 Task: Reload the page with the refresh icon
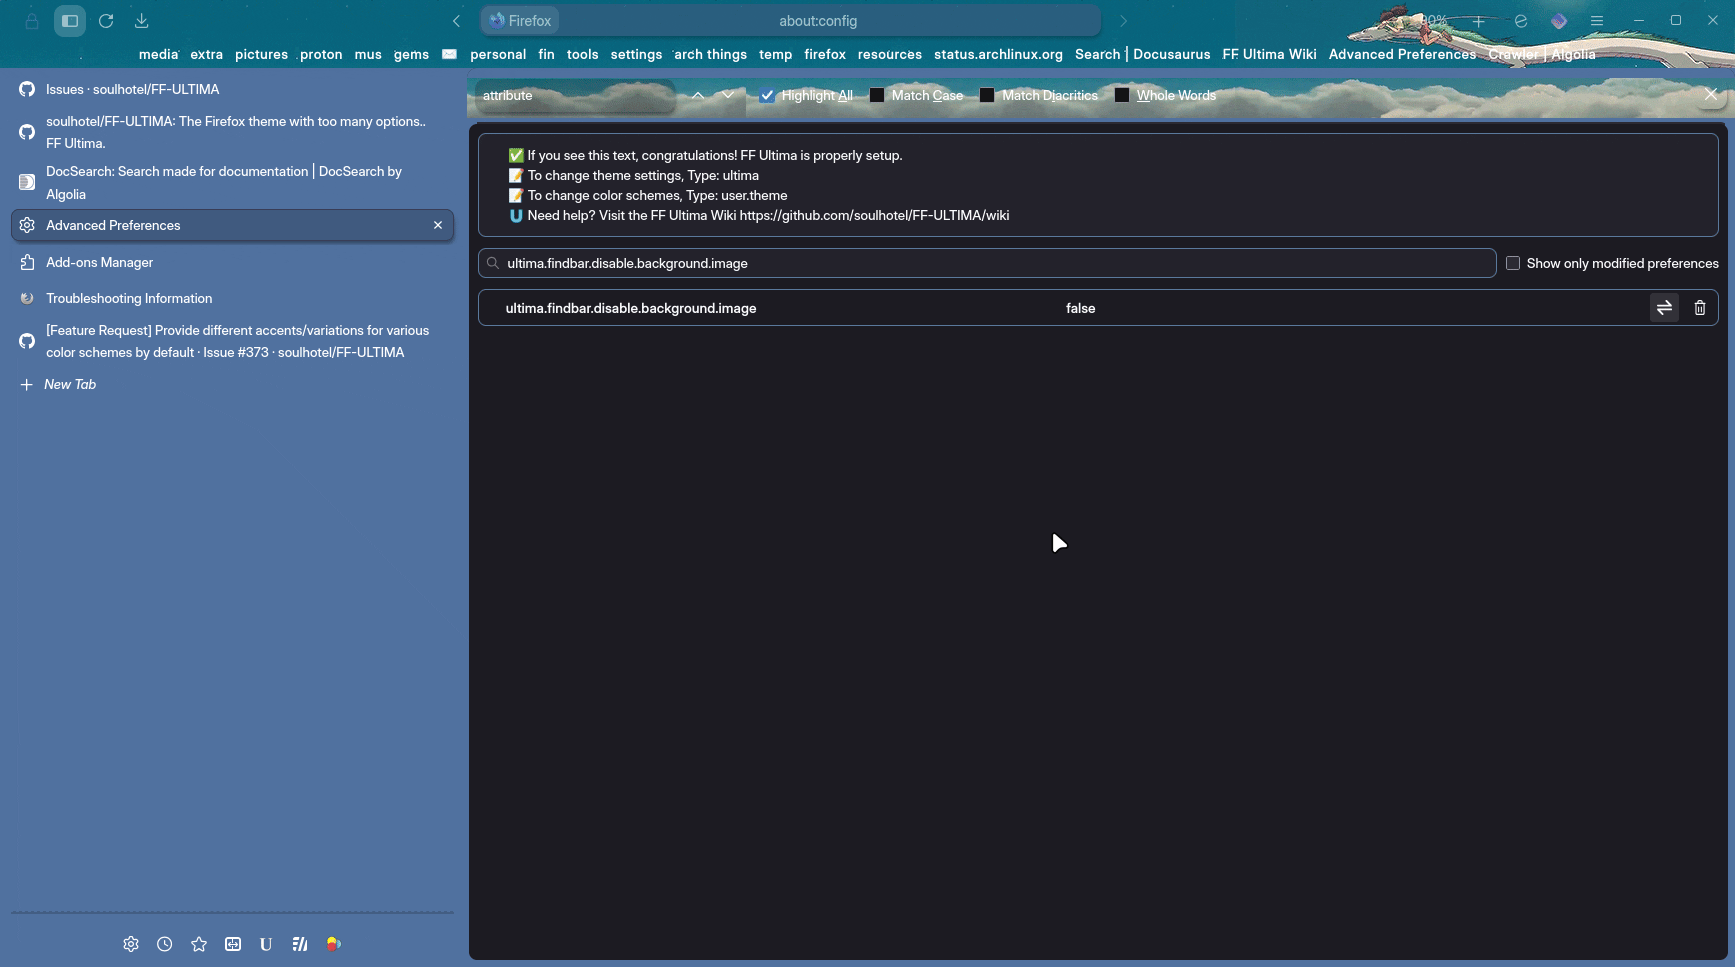click(106, 21)
